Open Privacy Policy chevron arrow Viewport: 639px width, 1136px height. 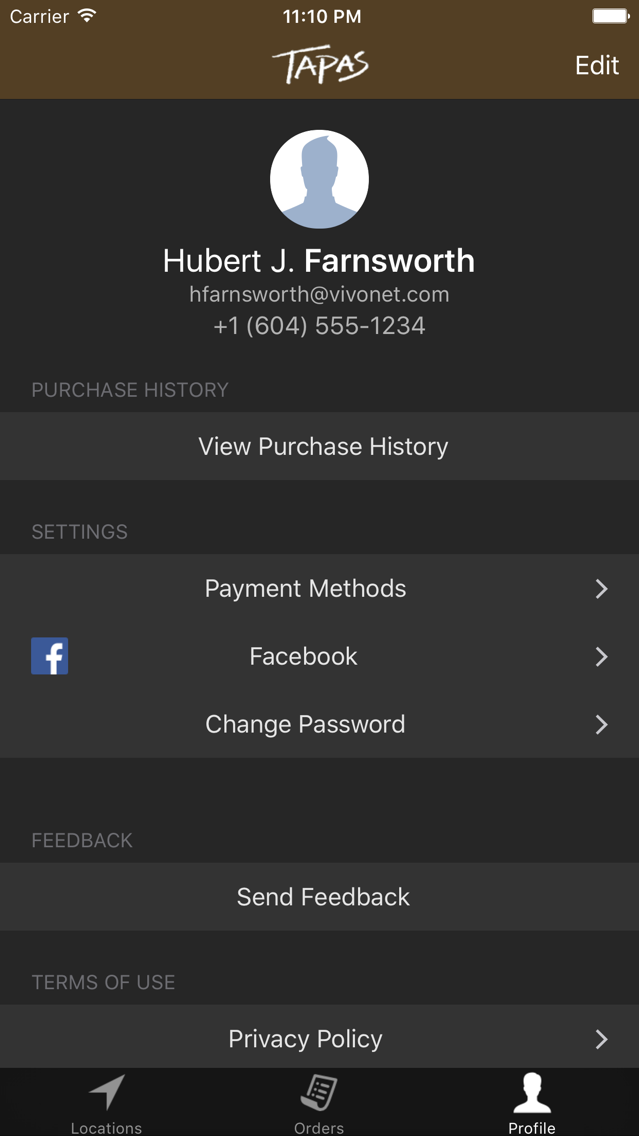click(601, 1040)
